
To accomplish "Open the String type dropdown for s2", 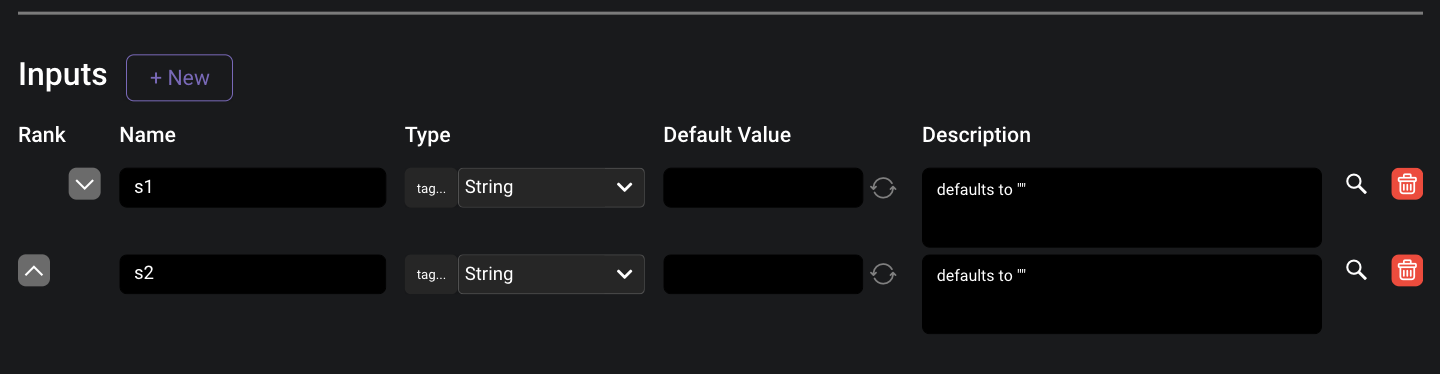I will (551, 274).
